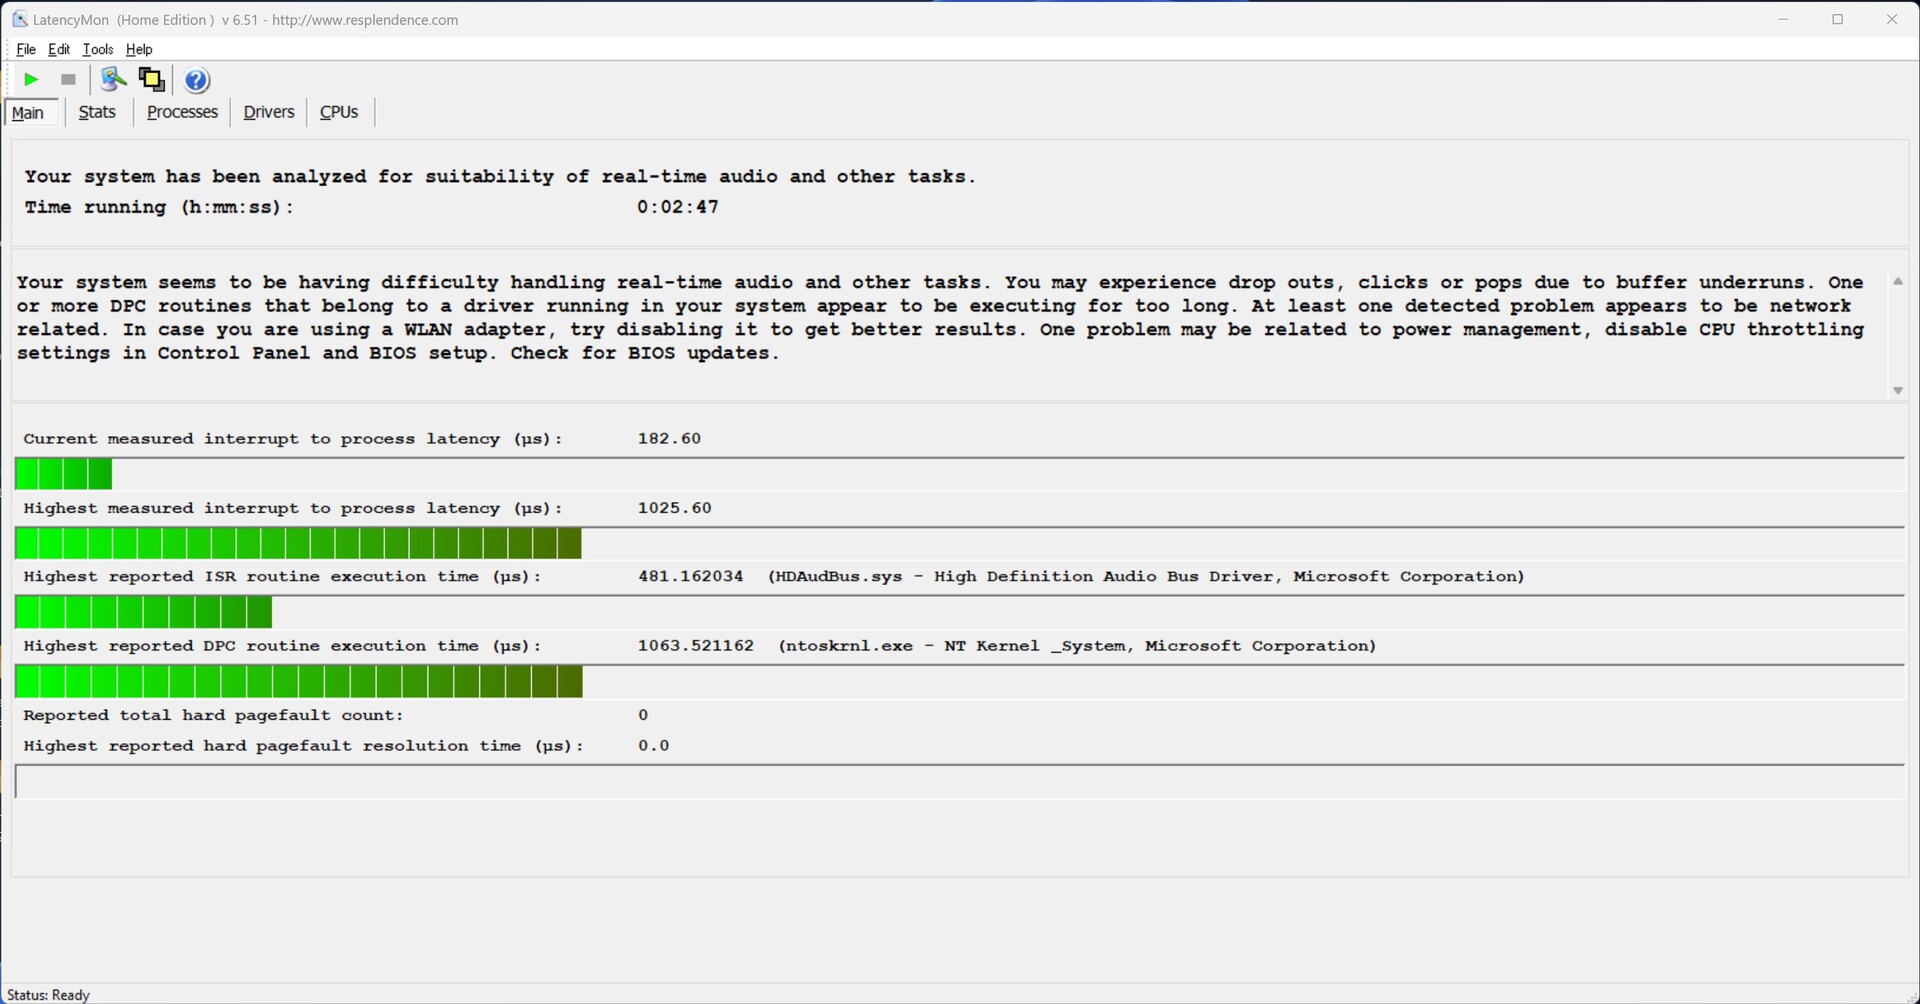Viewport: 1920px width, 1004px height.
Task: Open the Tools menu
Action: point(97,49)
